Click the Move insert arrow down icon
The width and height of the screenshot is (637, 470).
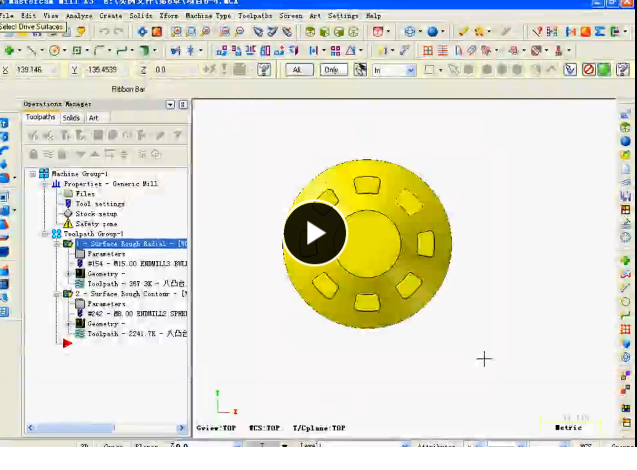(80, 154)
